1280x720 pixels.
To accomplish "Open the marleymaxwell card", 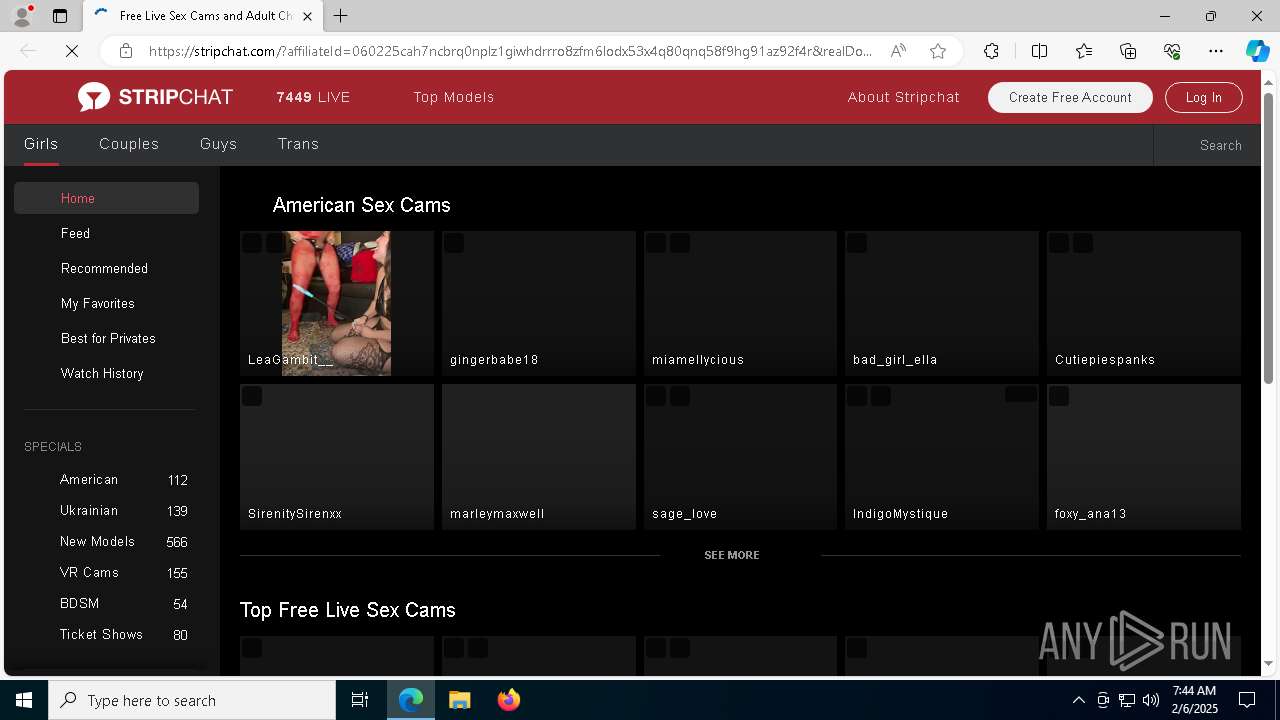I will [539, 457].
